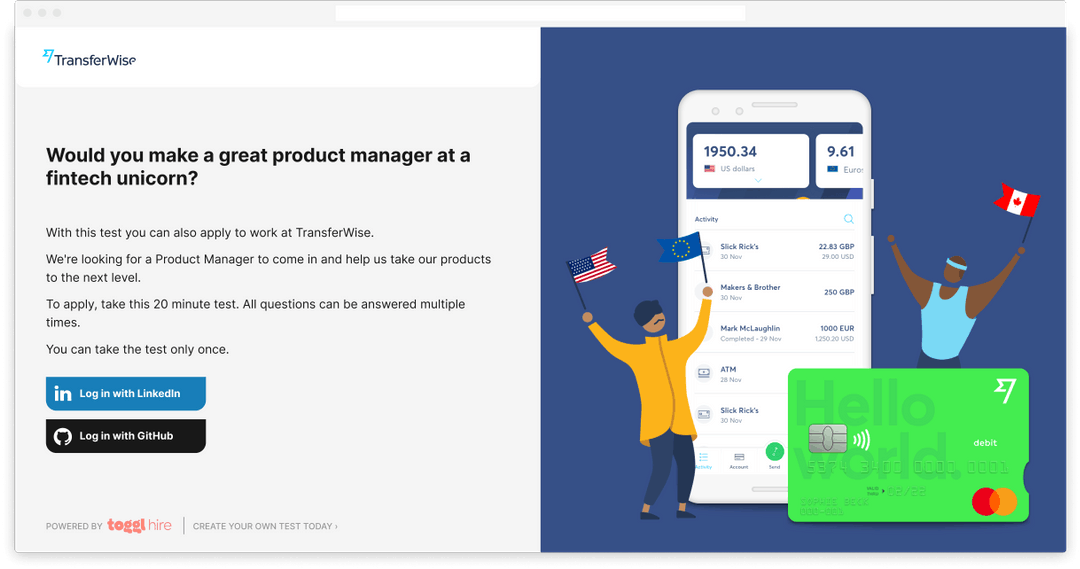
Task: Click the green Send button in phone
Action: point(775,453)
